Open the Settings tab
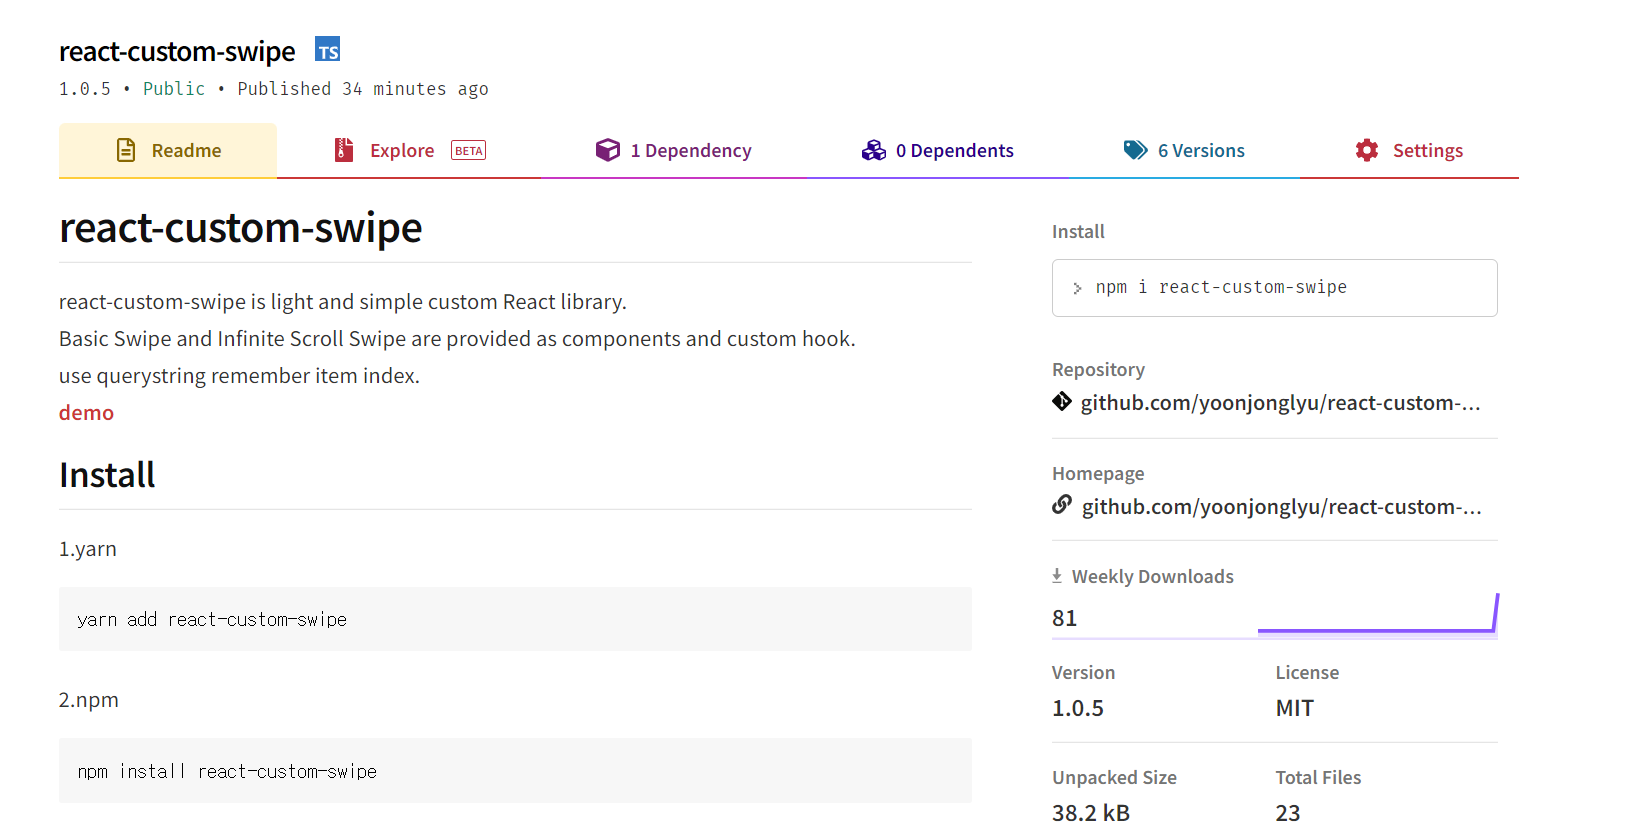This screenshot has width=1630, height=825. tap(1409, 150)
